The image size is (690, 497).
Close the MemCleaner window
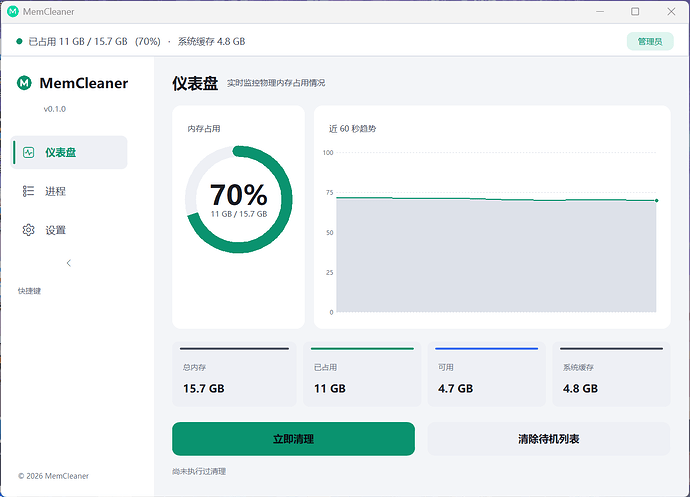click(671, 11)
